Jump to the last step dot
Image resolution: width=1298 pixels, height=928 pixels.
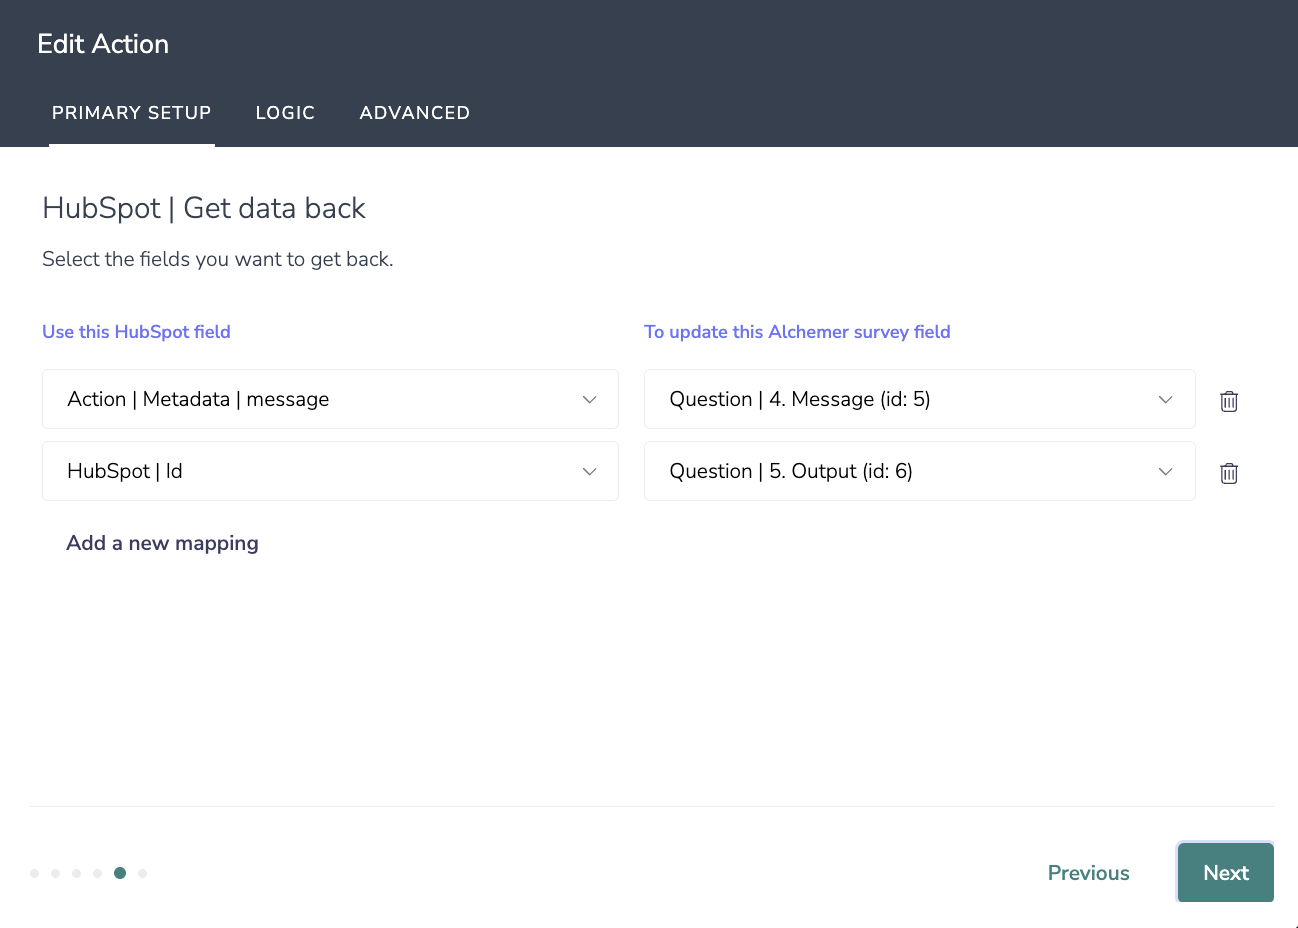click(x=143, y=873)
